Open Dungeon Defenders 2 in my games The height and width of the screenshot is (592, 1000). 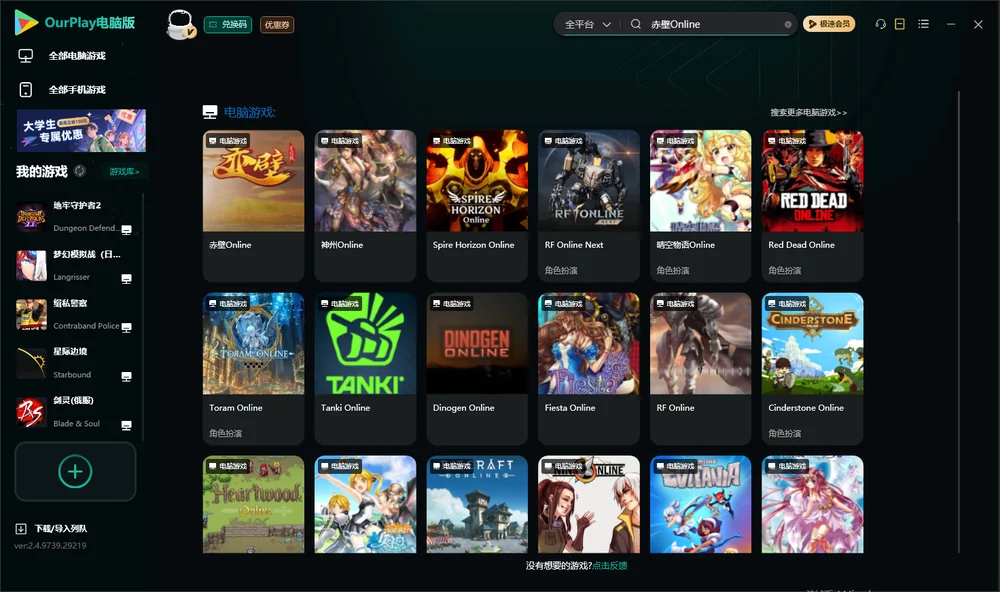(x=74, y=216)
